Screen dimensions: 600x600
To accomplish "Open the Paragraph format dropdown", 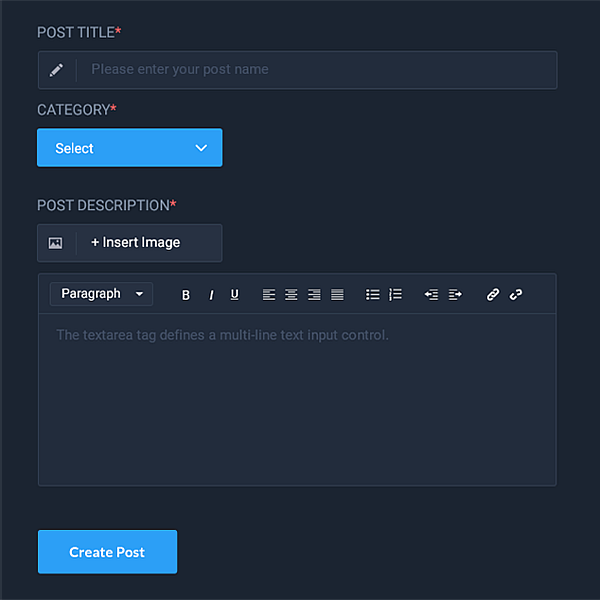I will point(102,294).
